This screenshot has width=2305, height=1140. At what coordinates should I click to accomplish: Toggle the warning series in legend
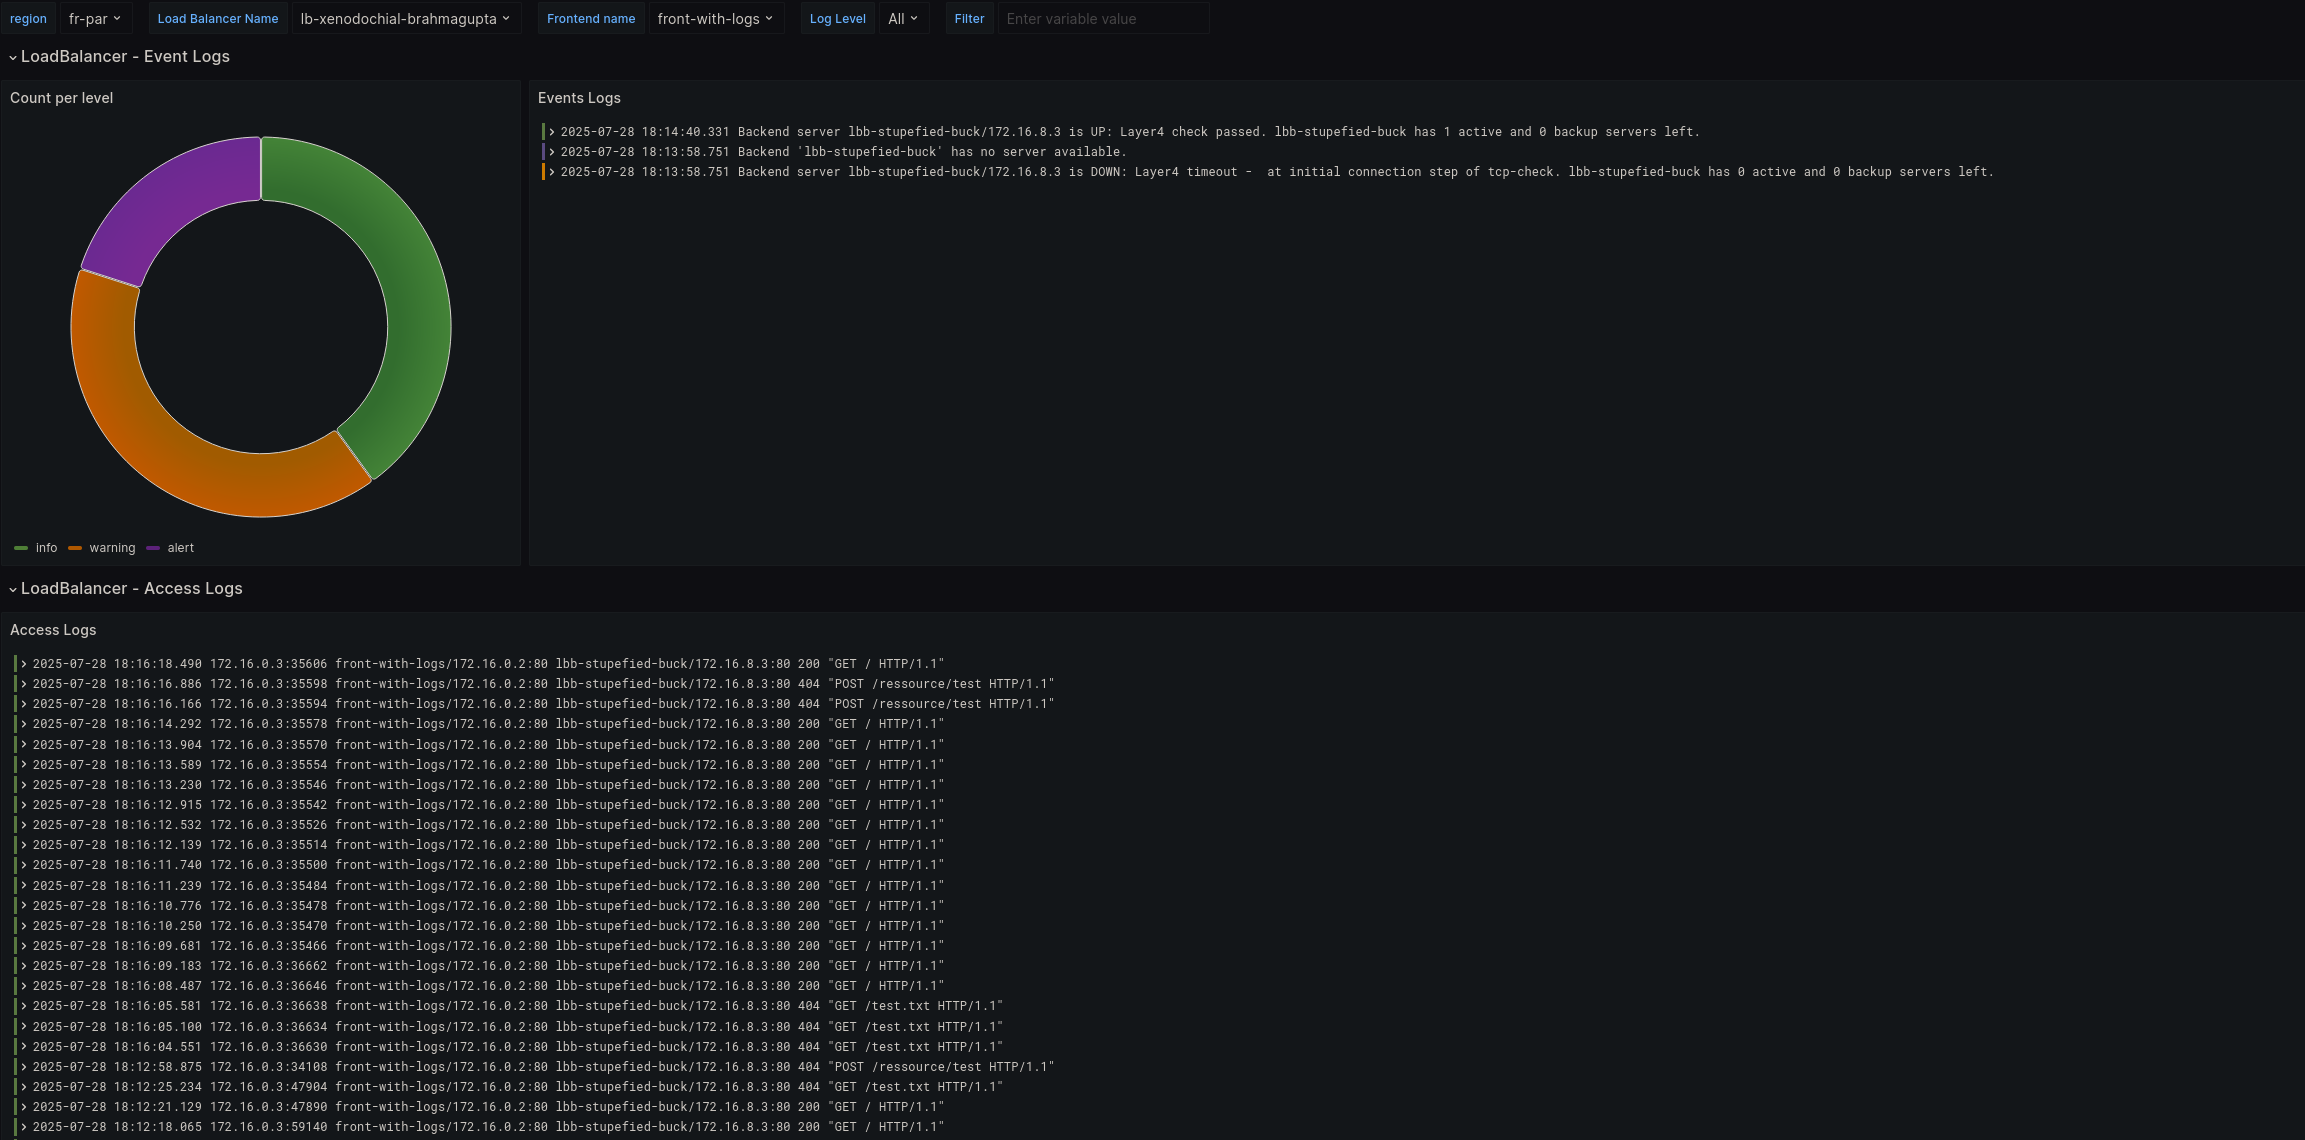(x=111, y=548)
